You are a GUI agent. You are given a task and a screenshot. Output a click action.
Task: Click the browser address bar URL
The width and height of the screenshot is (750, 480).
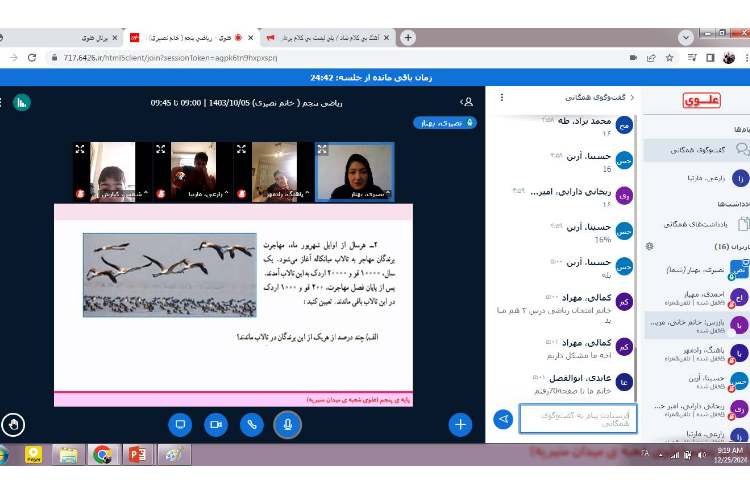click(x=170, y=58)
